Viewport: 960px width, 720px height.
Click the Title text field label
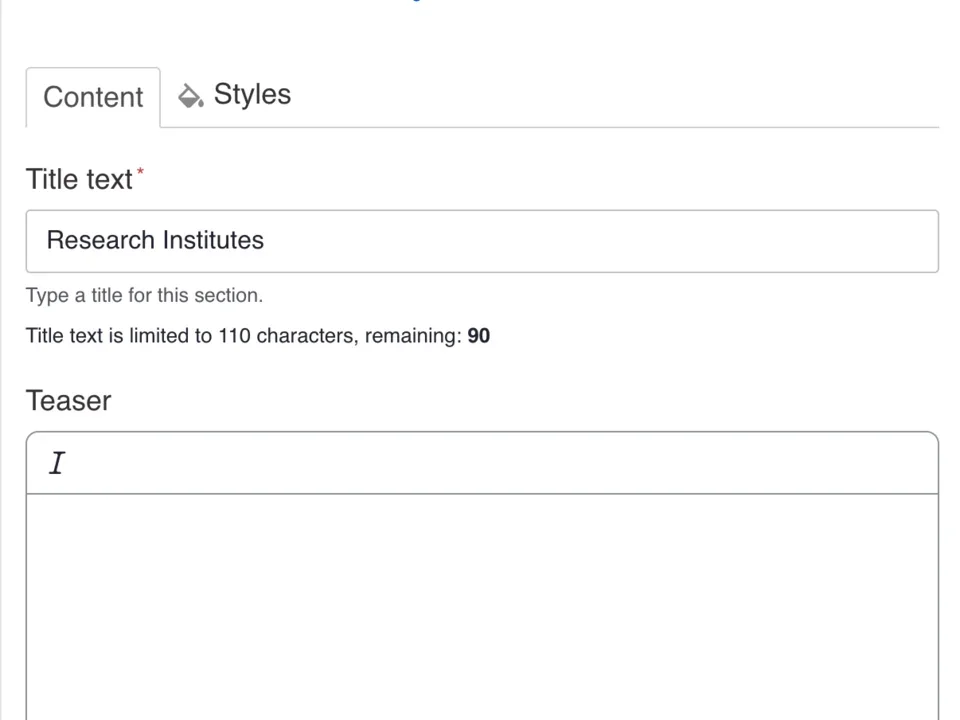tap(79, 179)
